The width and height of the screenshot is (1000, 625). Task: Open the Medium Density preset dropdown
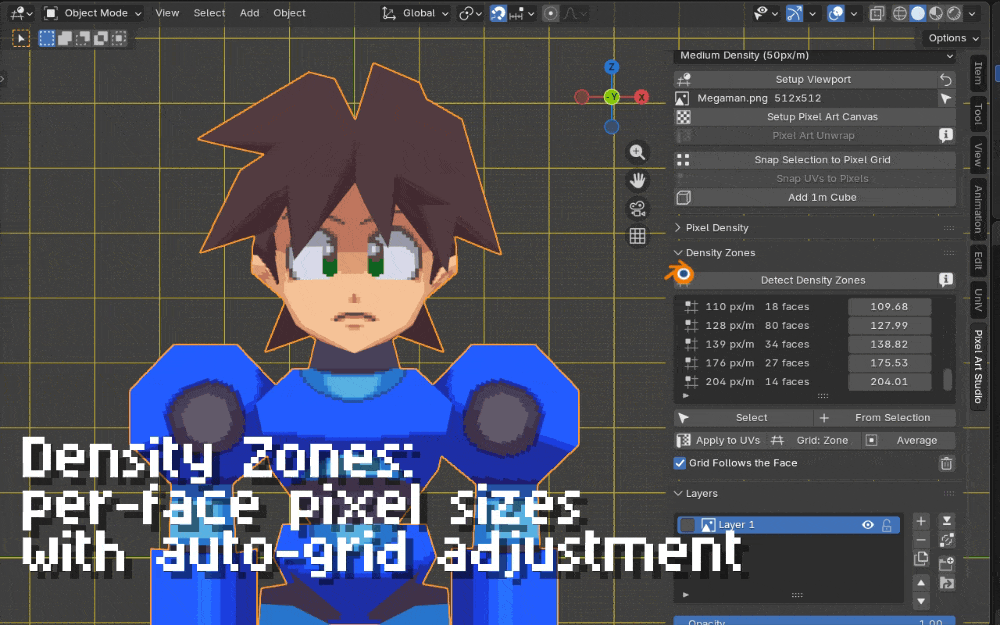[x=816, y=55]
